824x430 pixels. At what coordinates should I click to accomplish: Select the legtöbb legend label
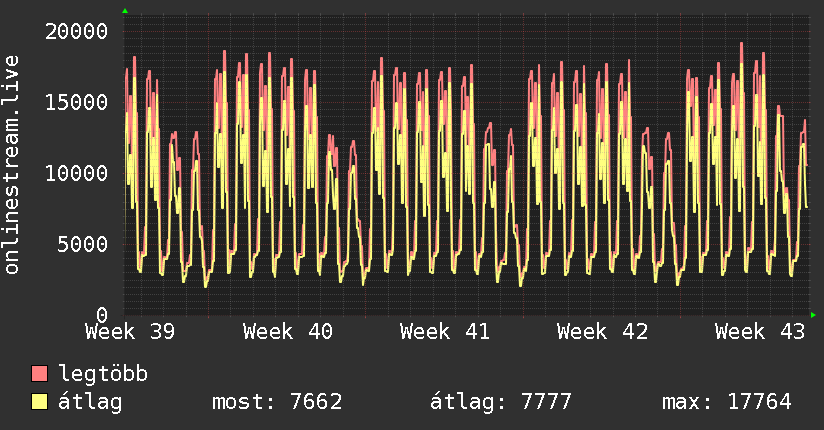[103, 374]
